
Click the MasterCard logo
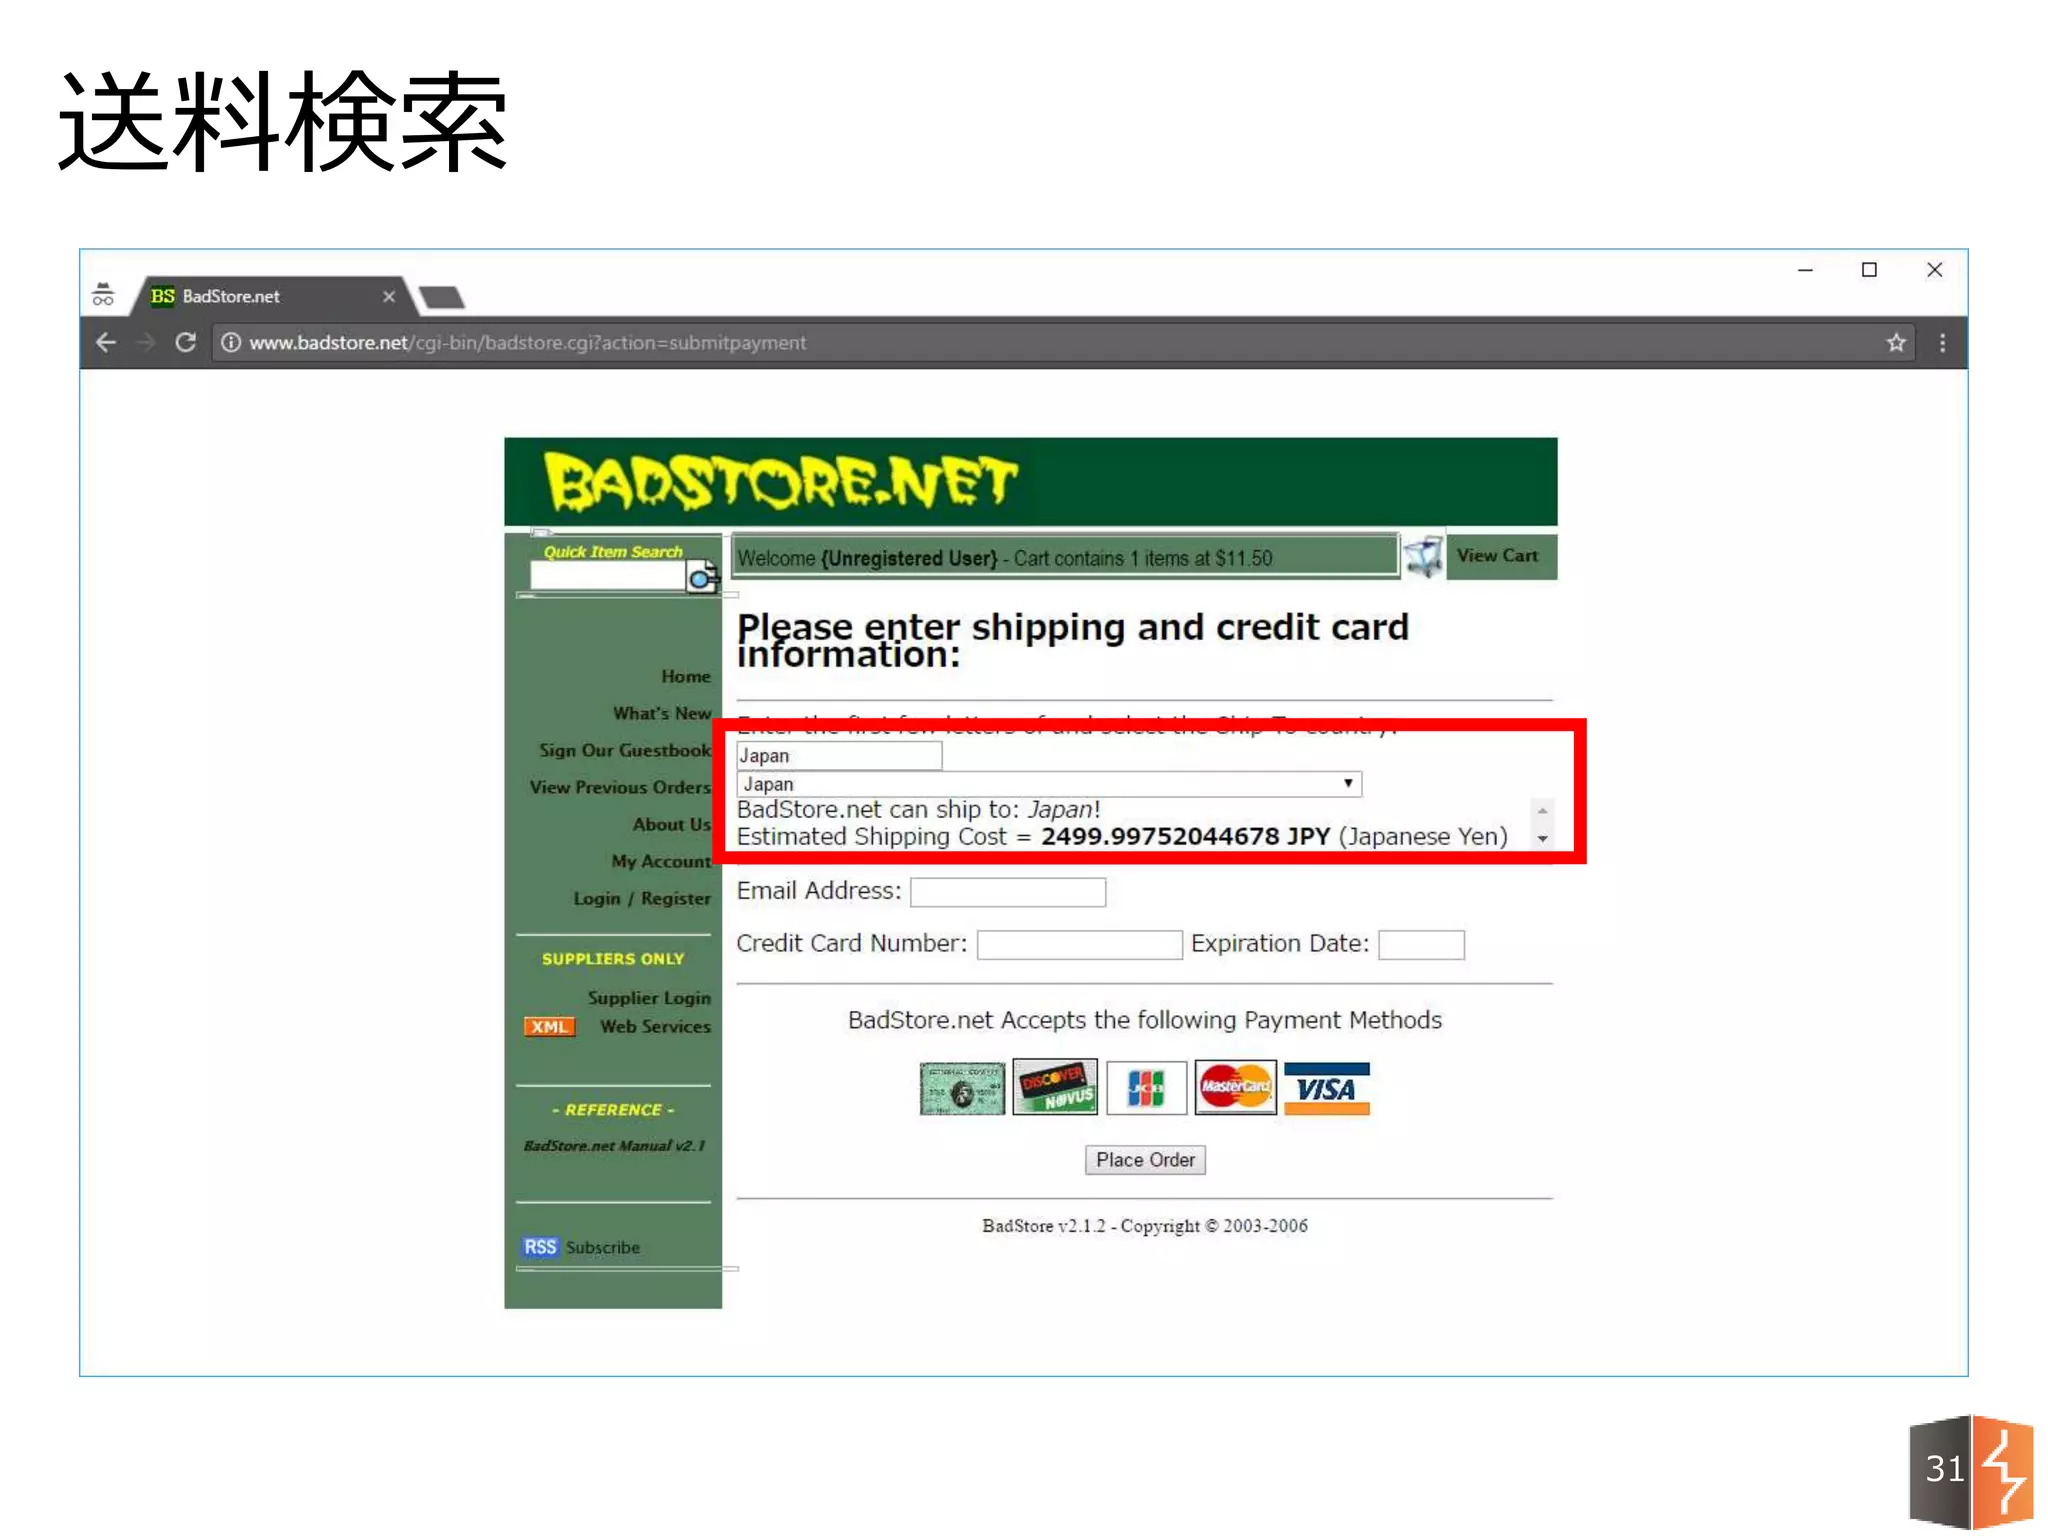pos(1235,1088)
